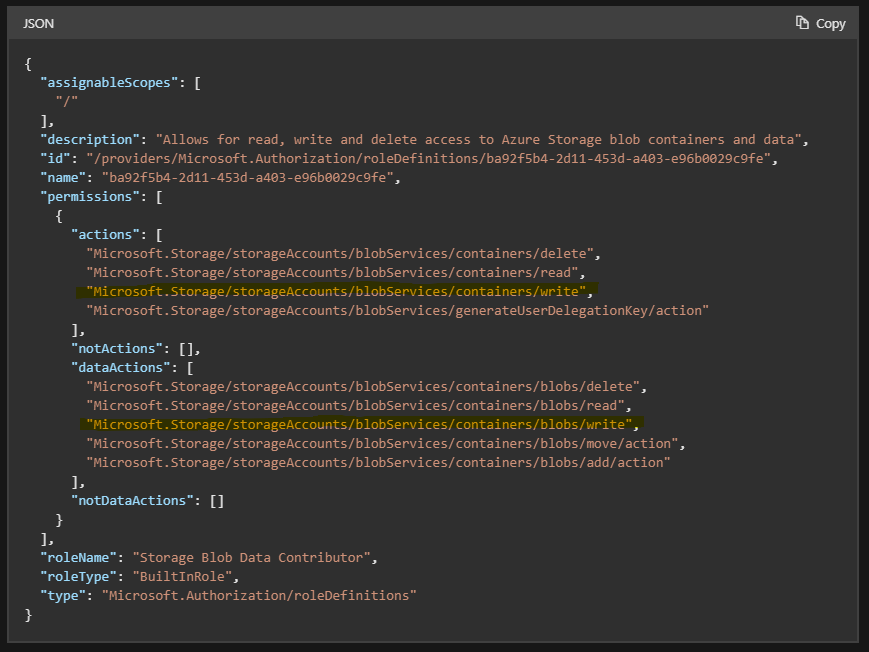This screenshot has width=869, height=652.
Task: Click the containers/delete action line
Action: pyautogui.click(x=340, y=253)
